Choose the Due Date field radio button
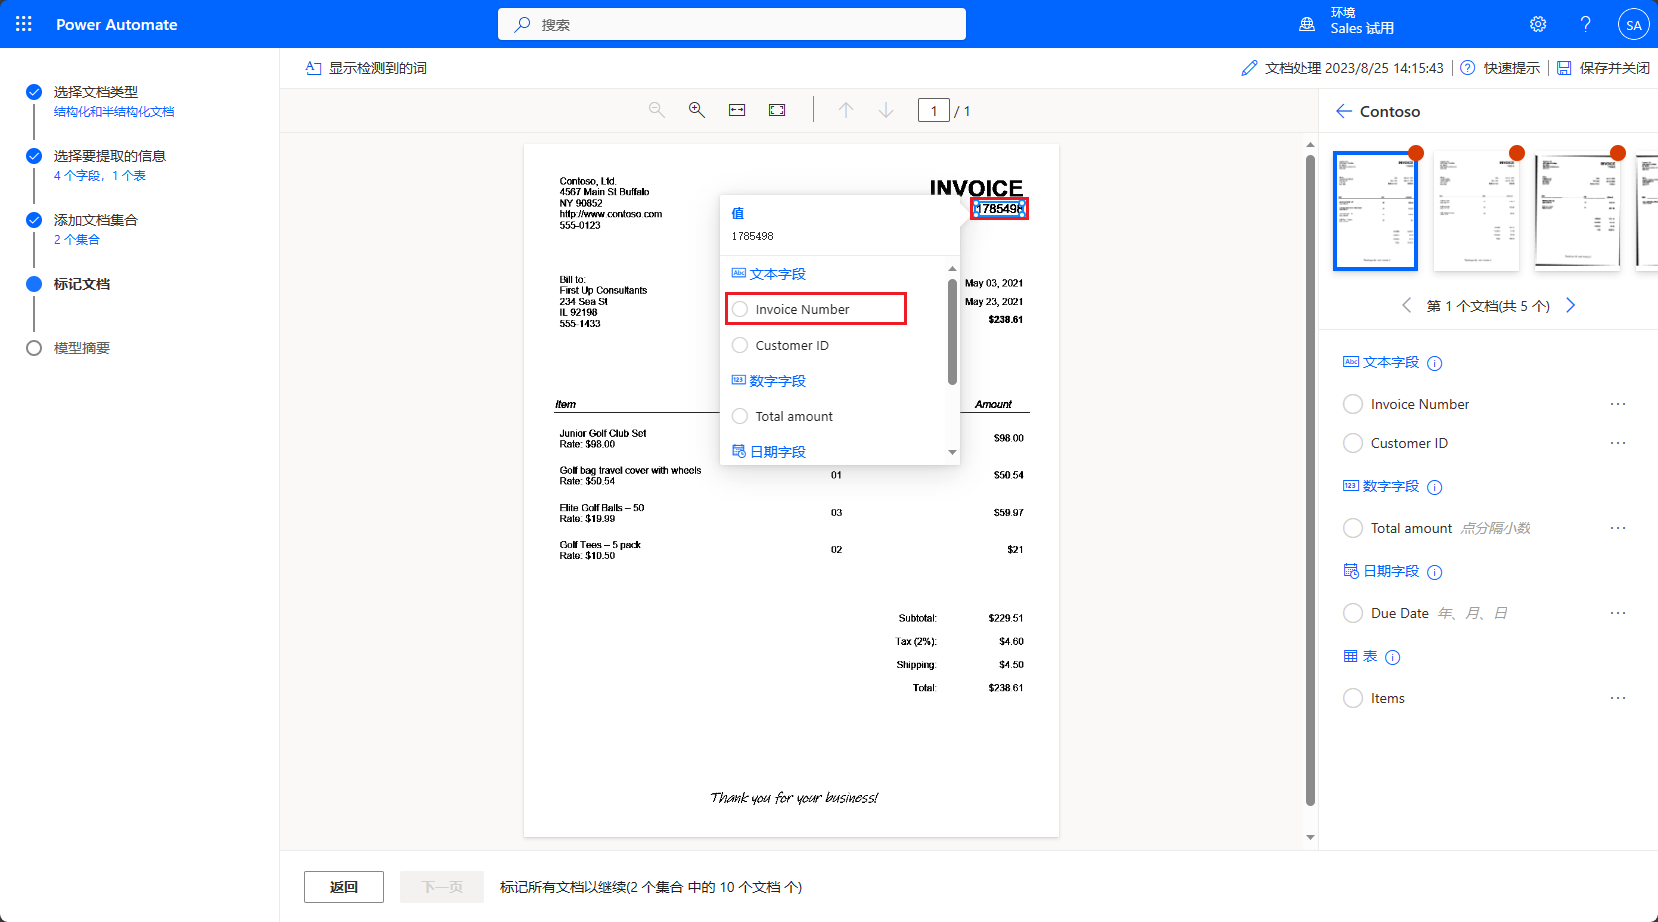This screenshot has width=1658, height=922. (1353, 613)
